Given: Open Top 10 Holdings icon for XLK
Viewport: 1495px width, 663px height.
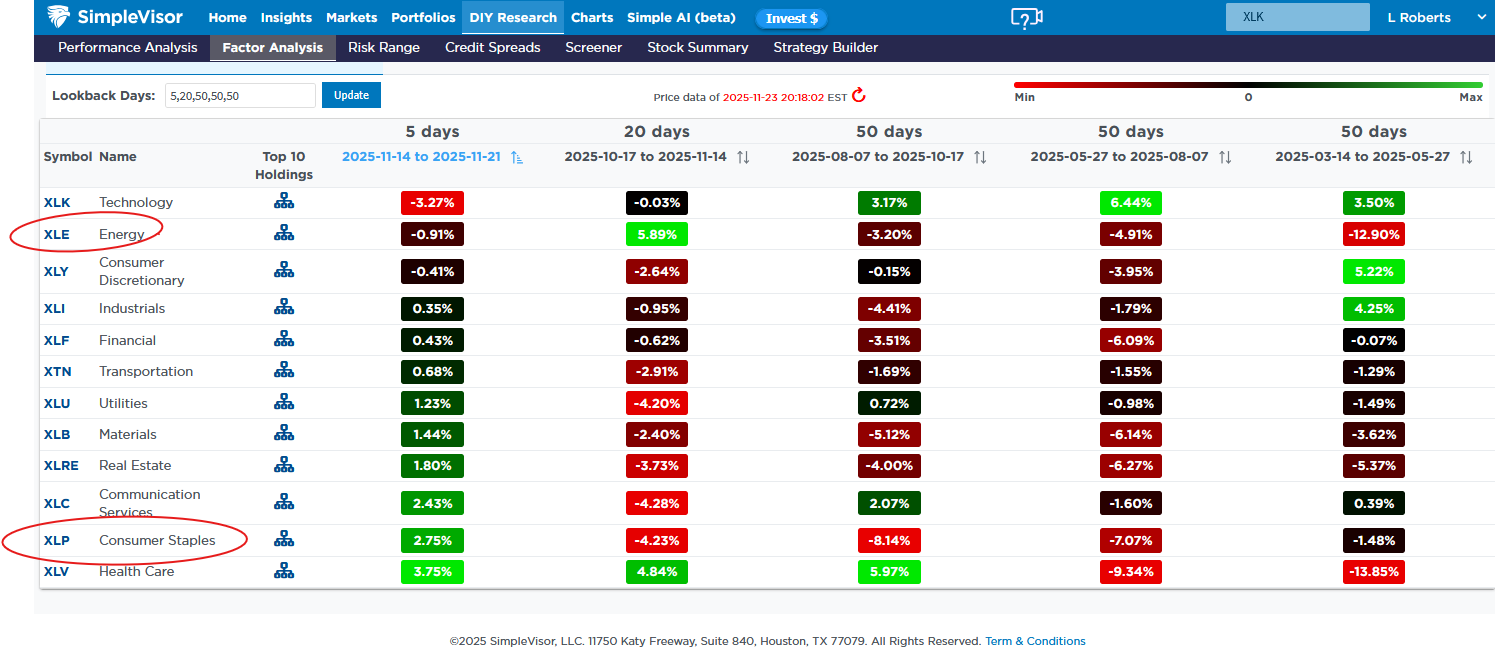Looking at the screenshot, I should tap(284, 202).
